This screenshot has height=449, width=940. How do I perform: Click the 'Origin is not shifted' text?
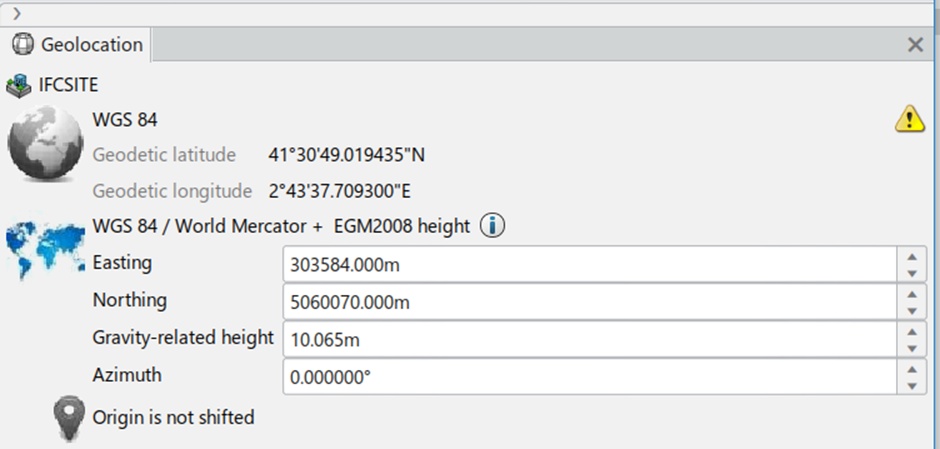coord(173,417)
